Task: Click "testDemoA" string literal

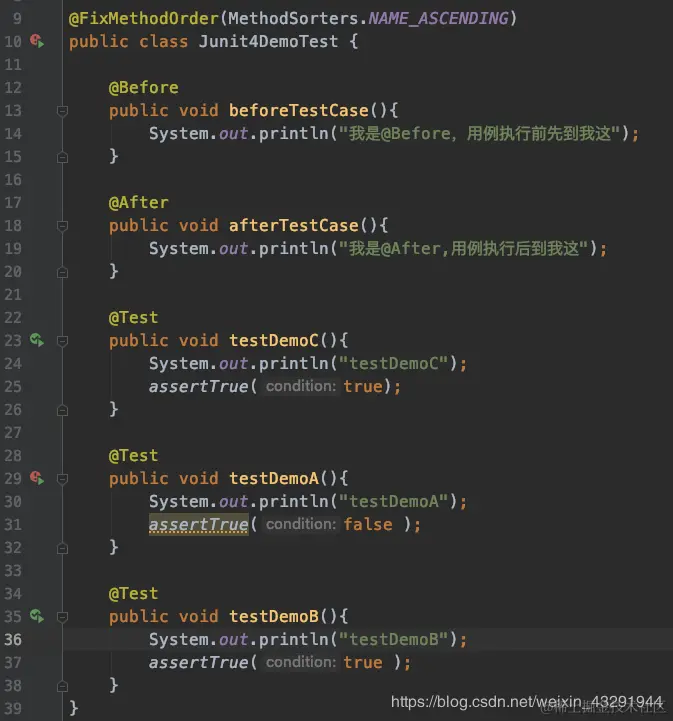Action: coord(394,501)
